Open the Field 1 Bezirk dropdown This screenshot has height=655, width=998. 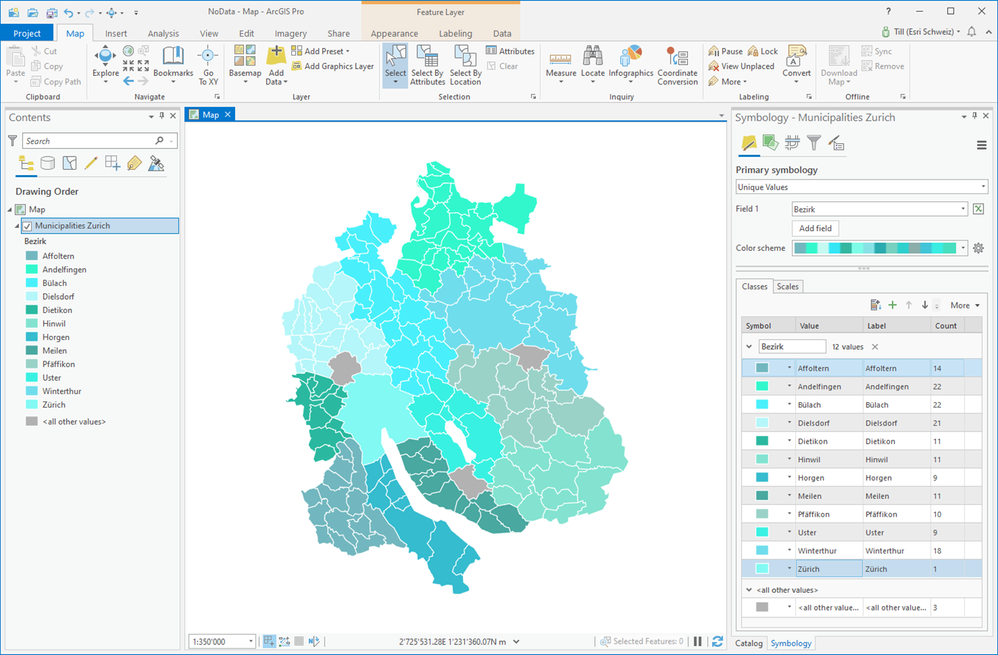(x=880, y=209)
